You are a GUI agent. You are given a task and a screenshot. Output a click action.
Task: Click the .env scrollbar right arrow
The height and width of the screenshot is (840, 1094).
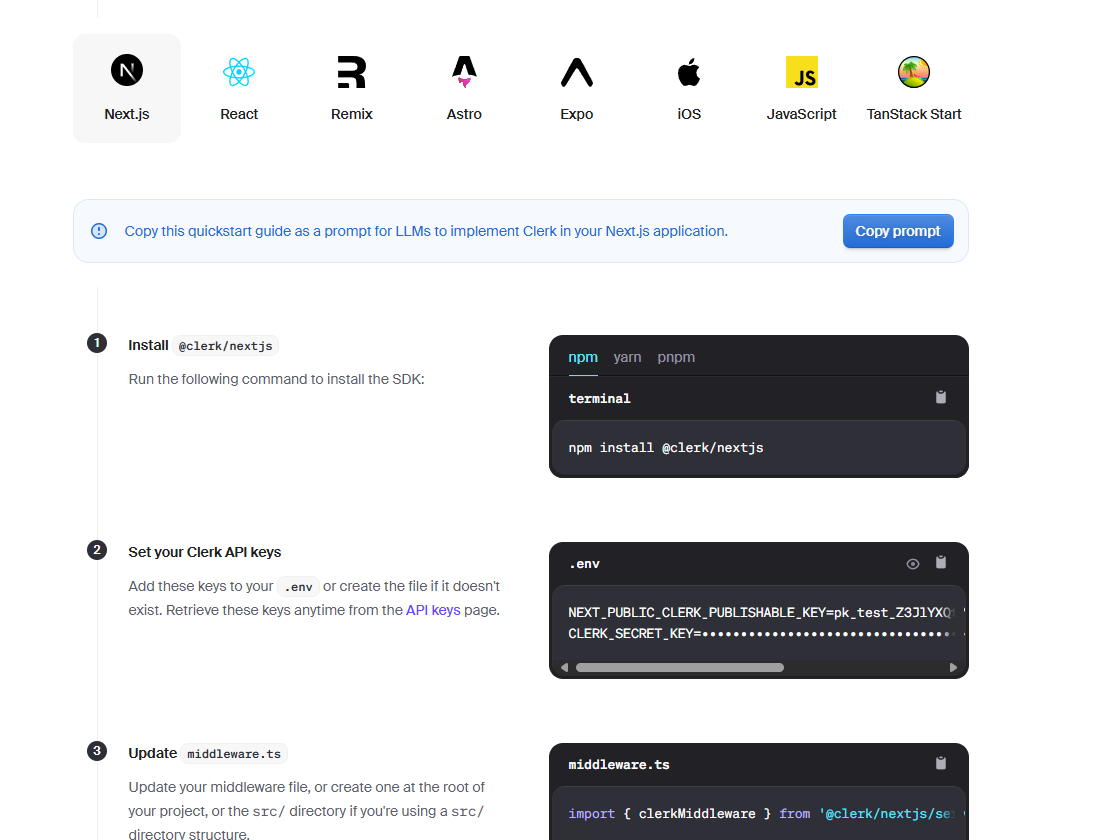coord(953,668)
